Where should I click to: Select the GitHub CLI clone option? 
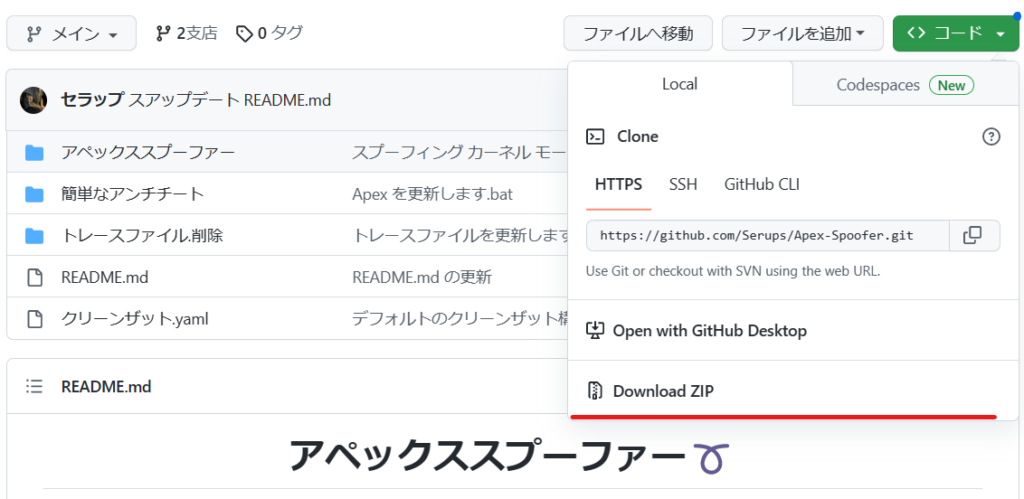[x=761, y=184]
